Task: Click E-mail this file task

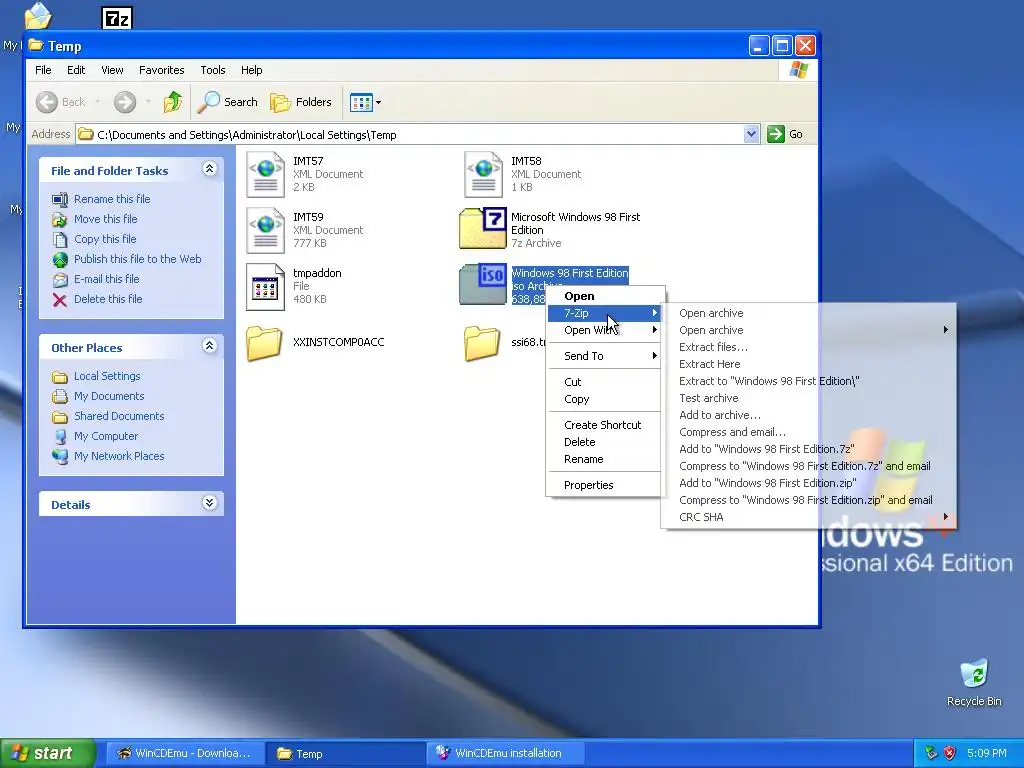Action: (106, 279)
